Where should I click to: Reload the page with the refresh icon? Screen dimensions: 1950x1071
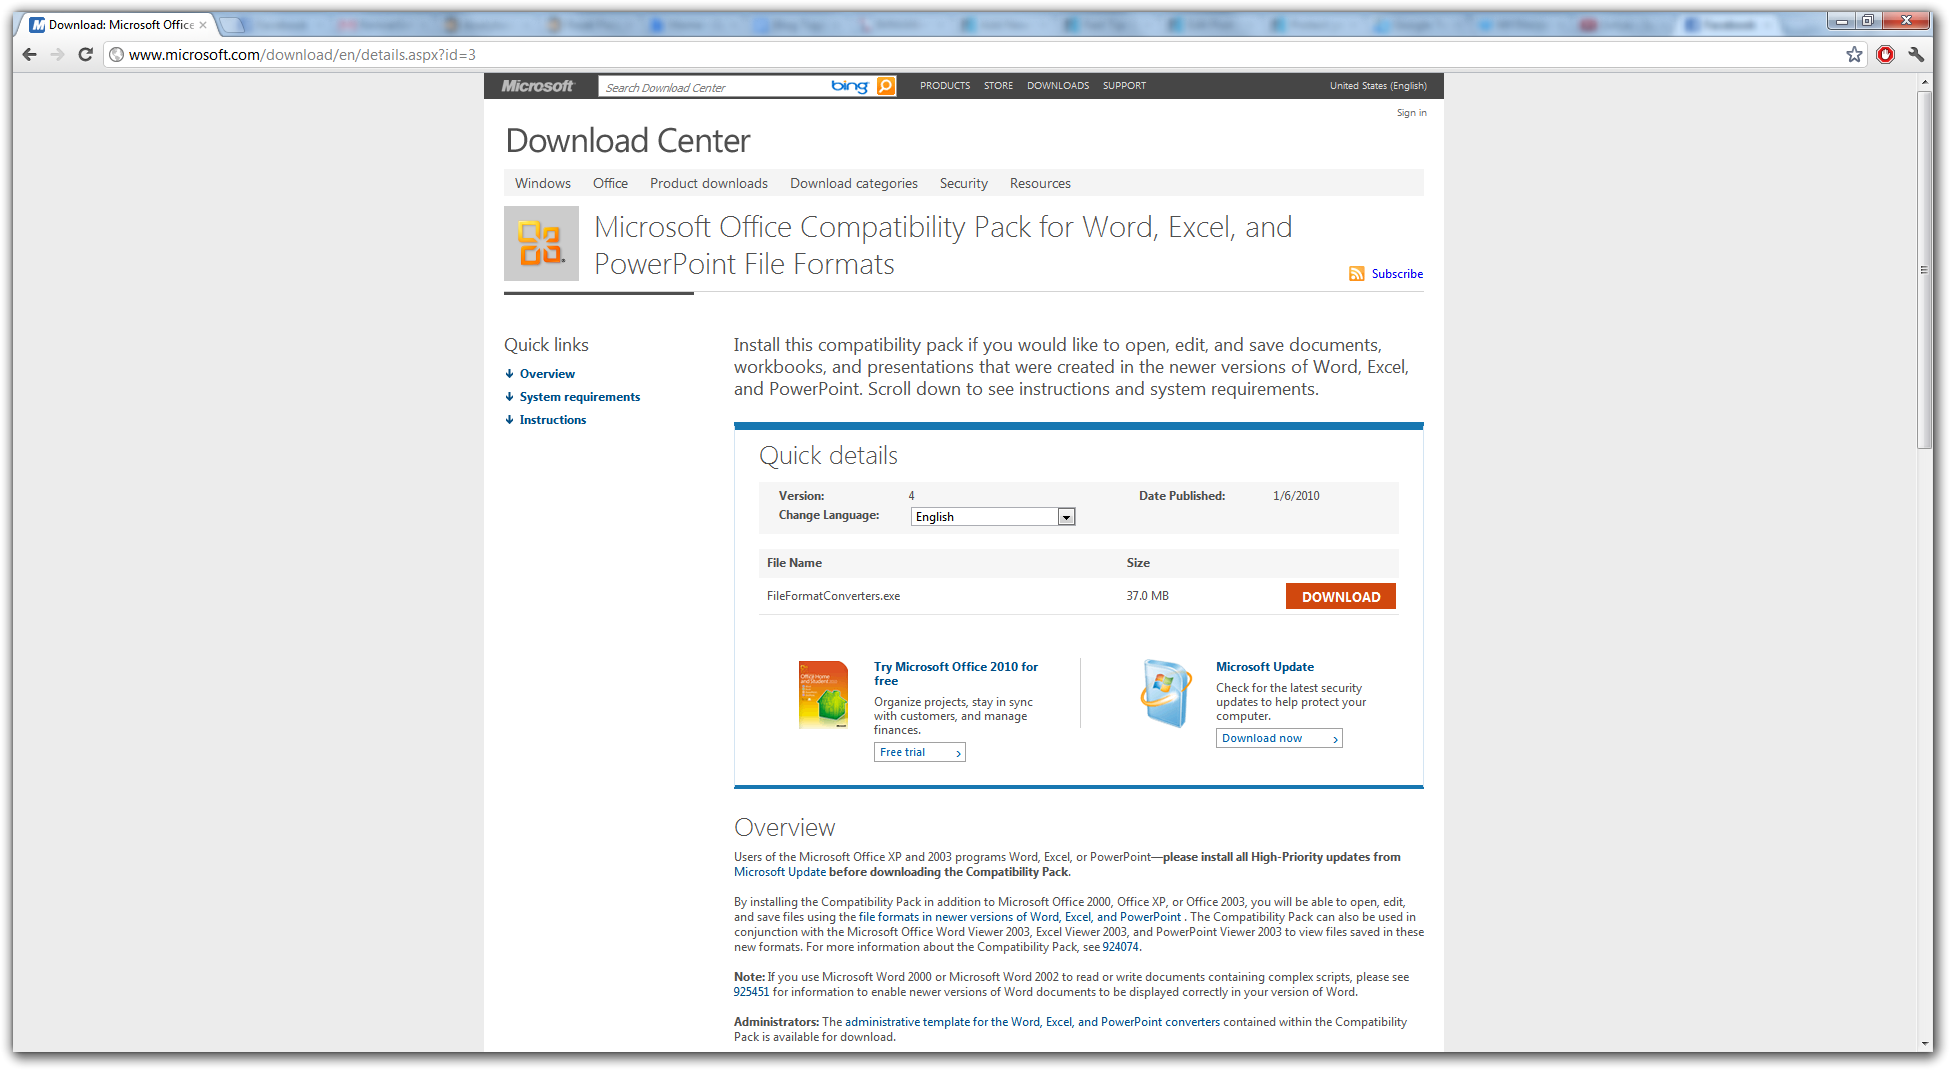click(86, 54)
